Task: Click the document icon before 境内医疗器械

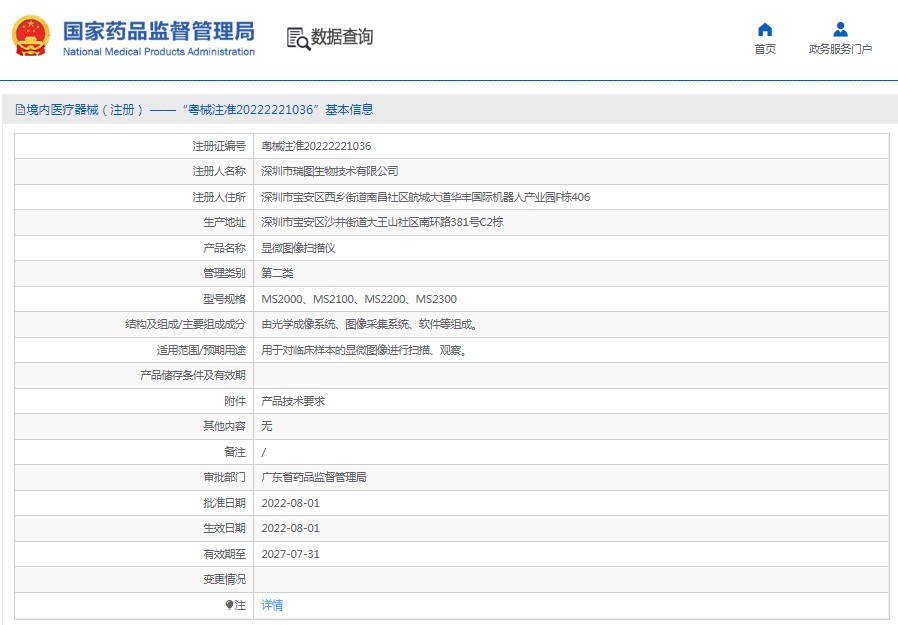Action: (20, 109)
